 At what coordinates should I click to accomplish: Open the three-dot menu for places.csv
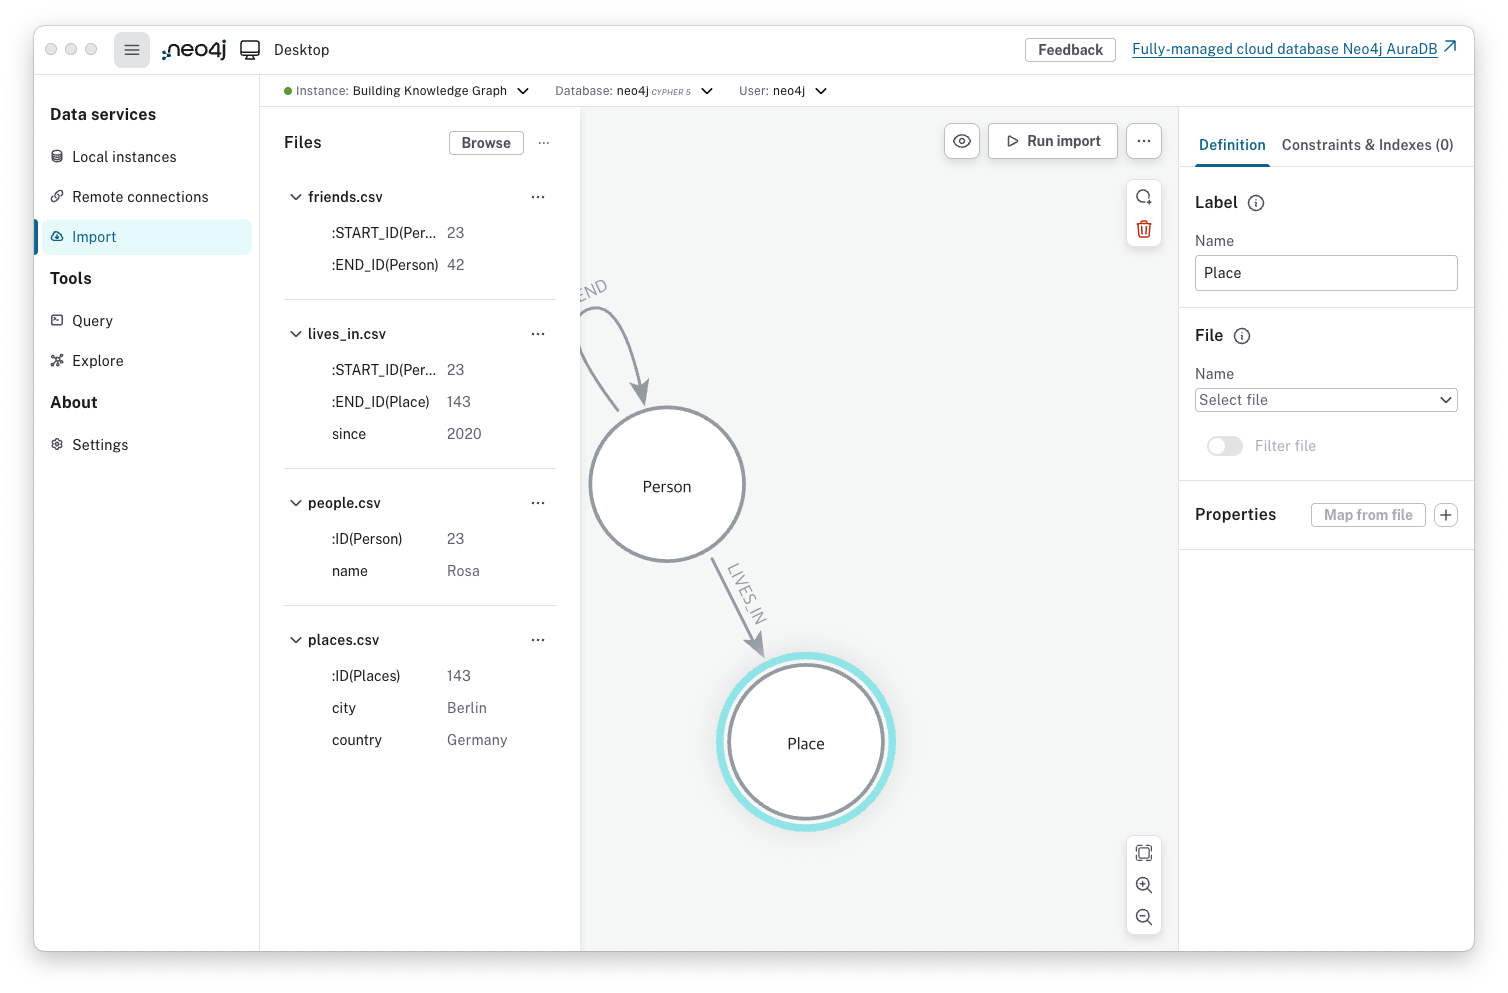click(x=538, y=640)
